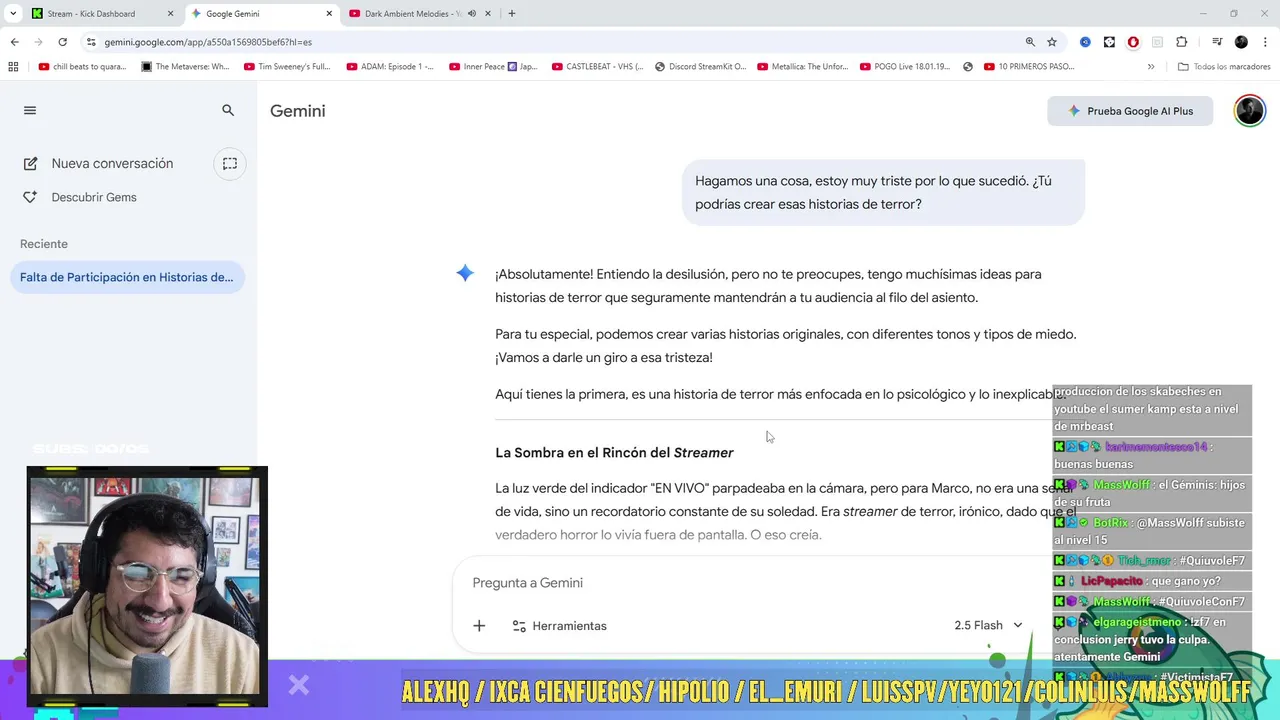Open a new browser tab

[512, 14]
